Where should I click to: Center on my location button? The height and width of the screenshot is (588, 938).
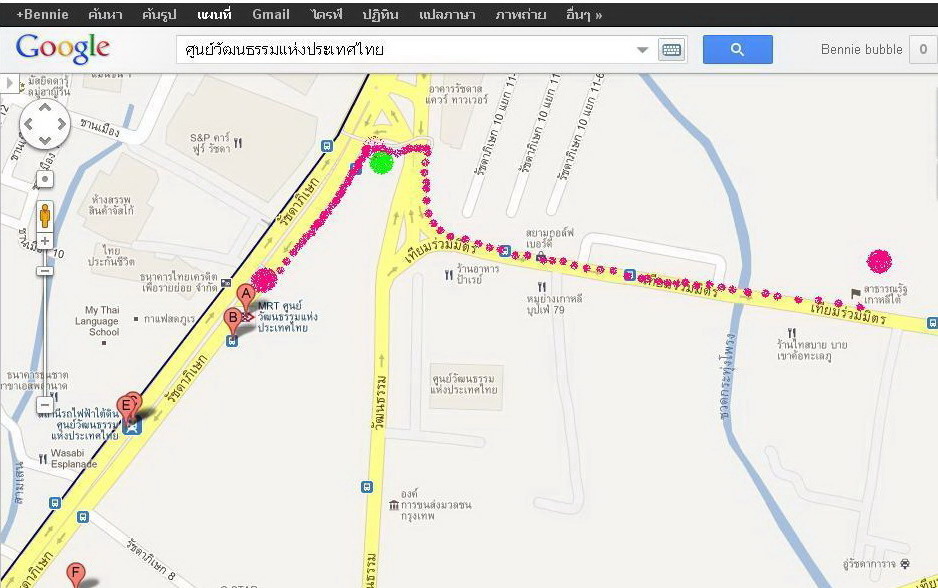pos(45,179)
